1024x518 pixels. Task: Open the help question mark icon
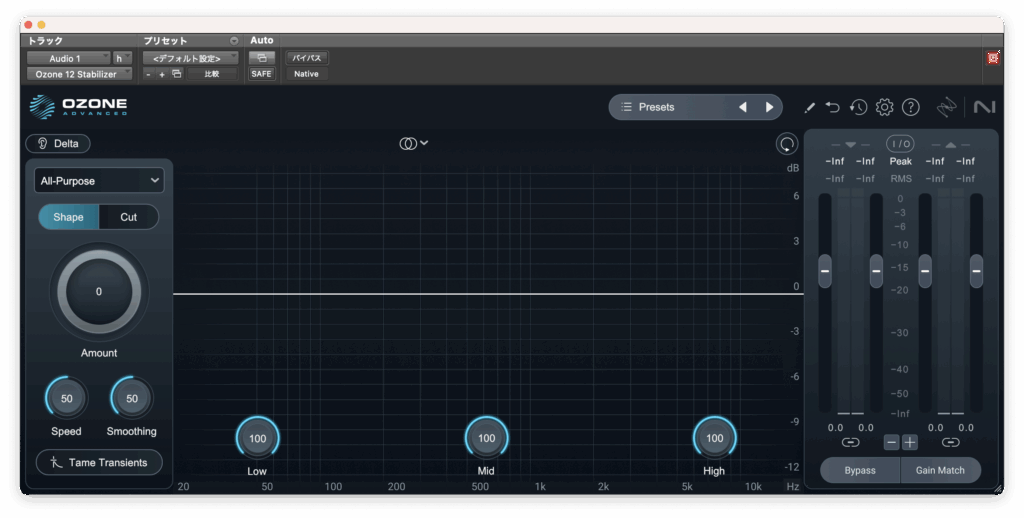910,107
